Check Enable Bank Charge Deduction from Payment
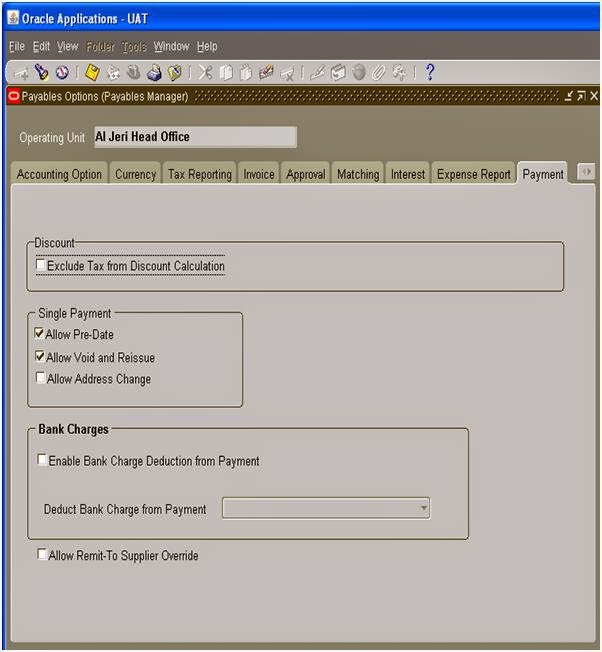This screenshot has height=652, width=602. (42, 459)
